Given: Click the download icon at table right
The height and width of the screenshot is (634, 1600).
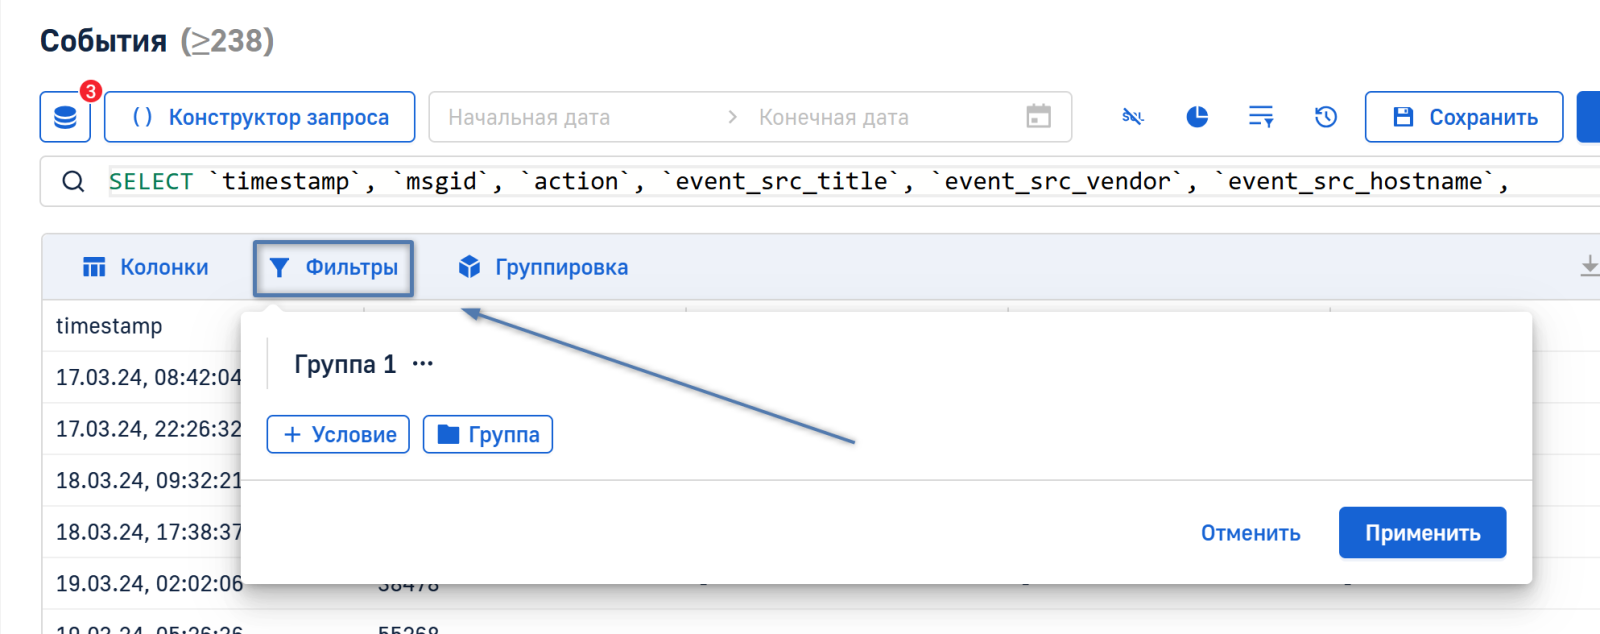Looking at the screenshot, I should pos(1588,266).
